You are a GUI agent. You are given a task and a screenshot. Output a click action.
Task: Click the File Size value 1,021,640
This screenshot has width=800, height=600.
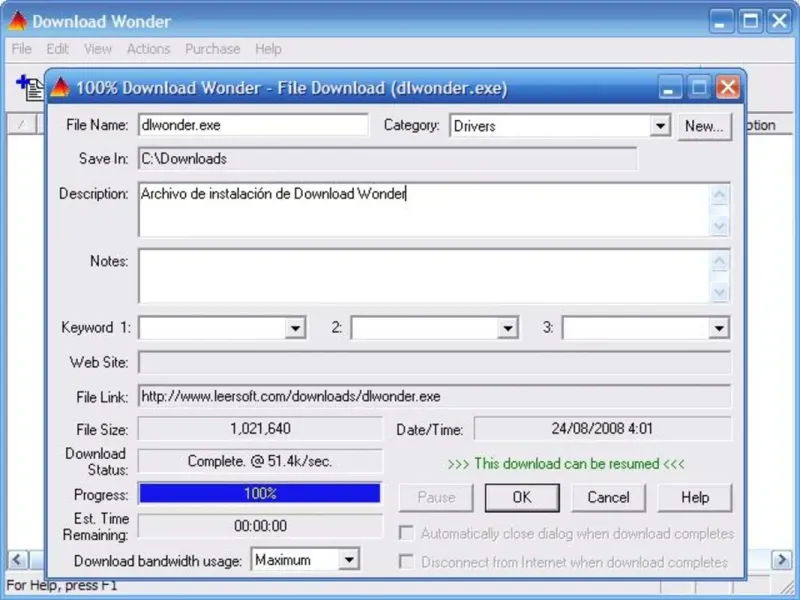coord(260,429)
